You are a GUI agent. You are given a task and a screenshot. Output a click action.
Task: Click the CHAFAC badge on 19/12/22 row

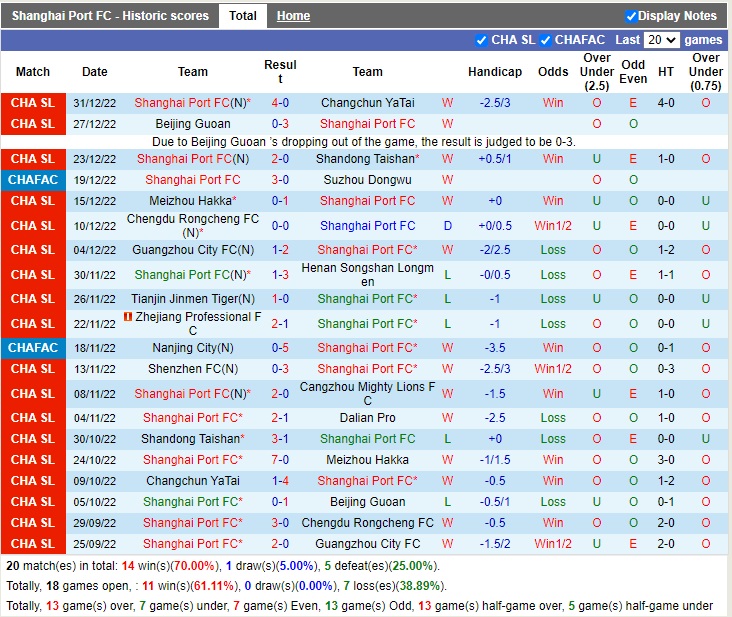(33, 180)
